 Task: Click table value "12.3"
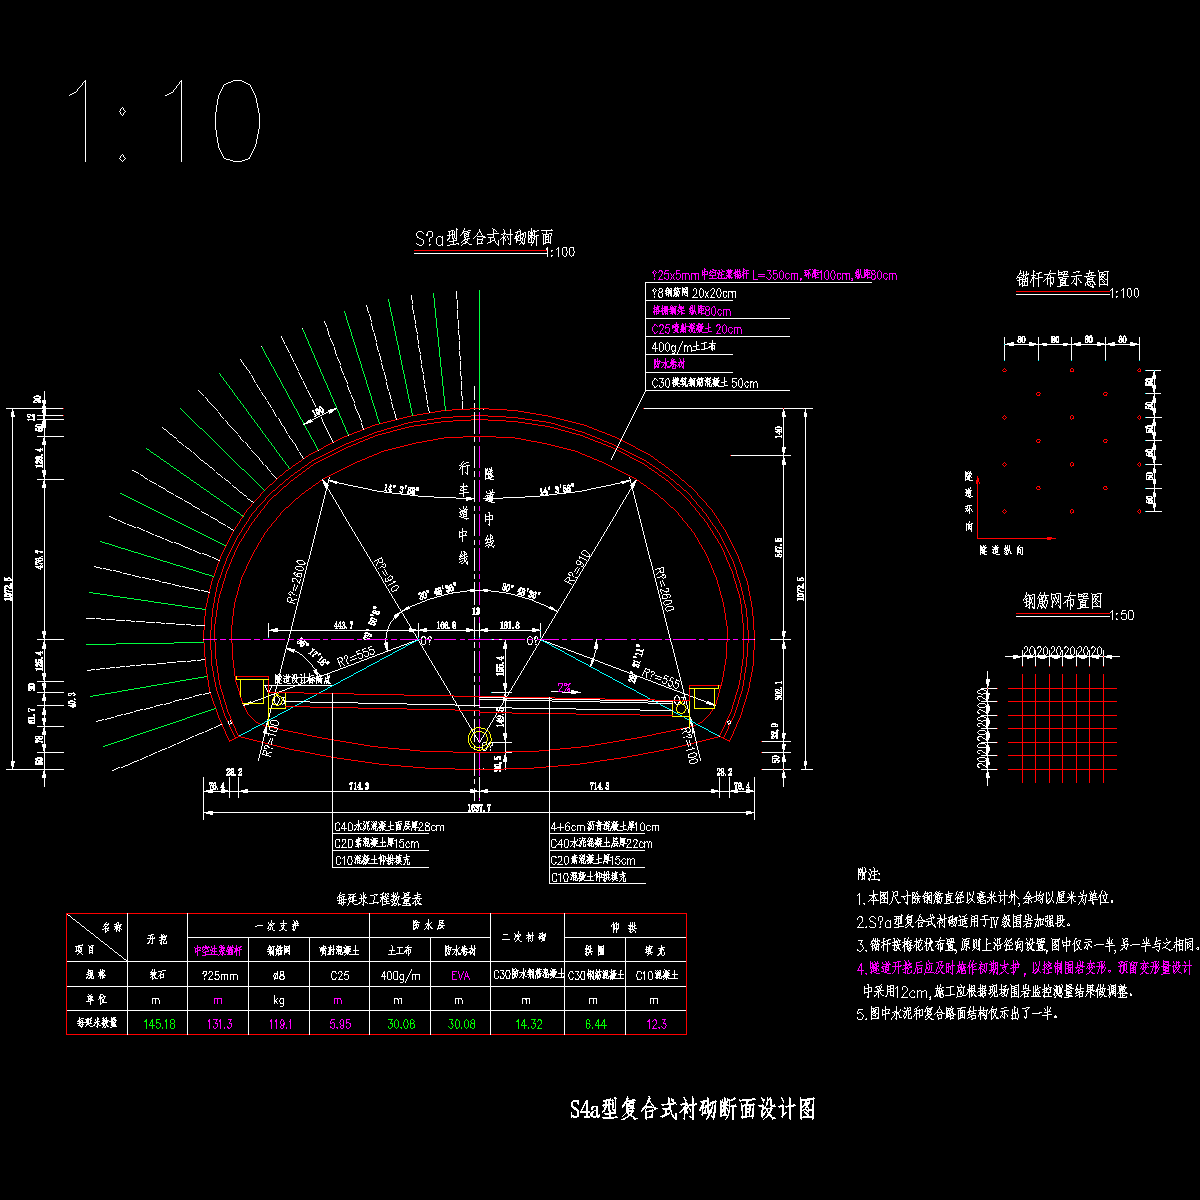coord(656,1024)
